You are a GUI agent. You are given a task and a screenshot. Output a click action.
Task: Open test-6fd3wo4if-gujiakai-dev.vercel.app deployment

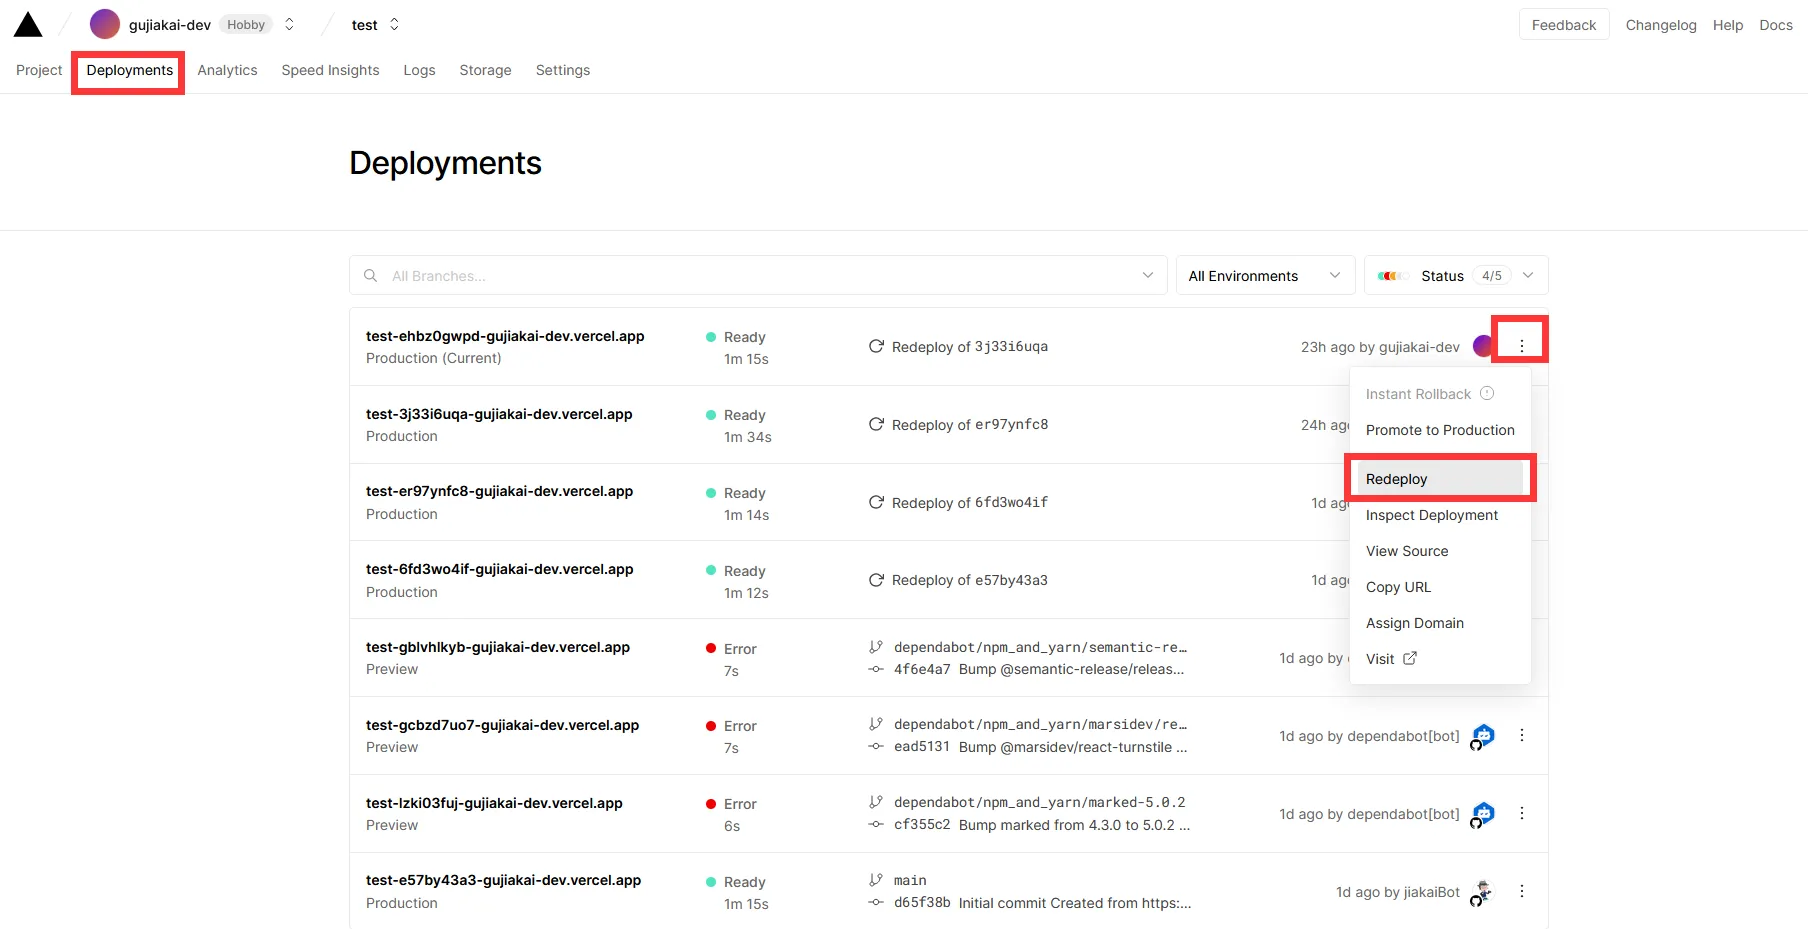pyautogui.click(x=499, y=569)
